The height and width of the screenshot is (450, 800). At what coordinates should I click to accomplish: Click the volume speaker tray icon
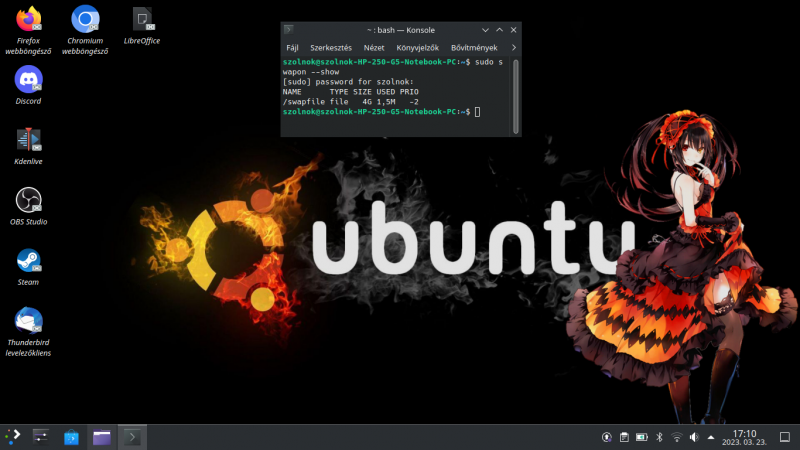[x=694, y=437]
